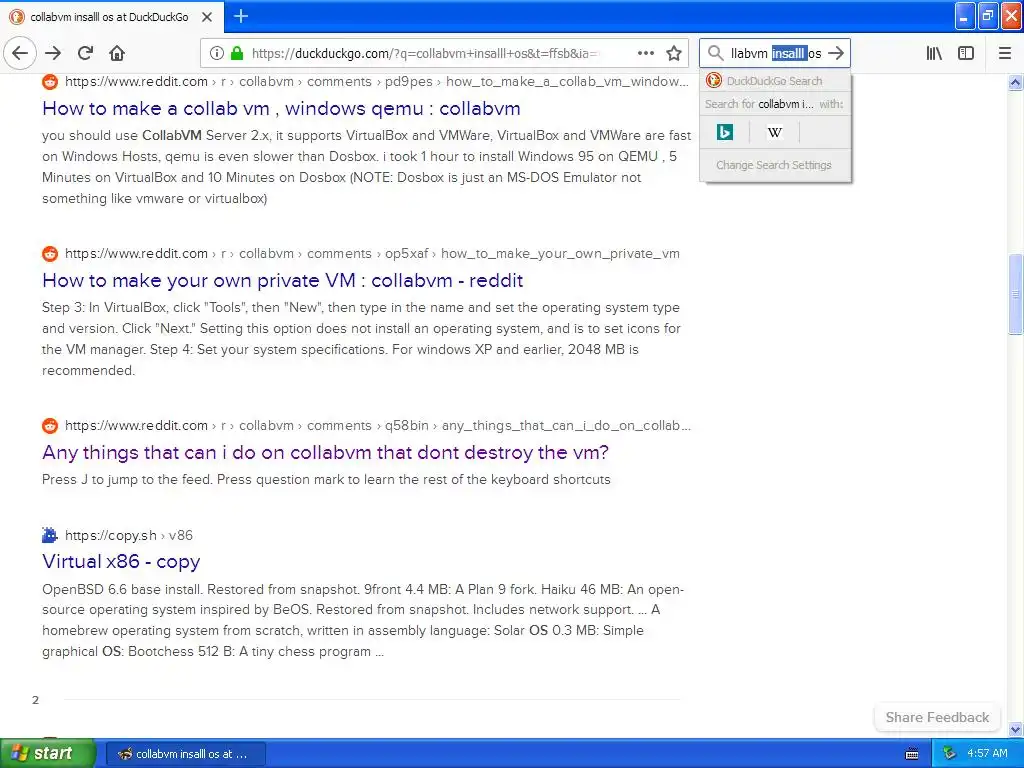This screenshot has width=1024, height=768.
Task: Click the system tray network icon
Action: 950,754
